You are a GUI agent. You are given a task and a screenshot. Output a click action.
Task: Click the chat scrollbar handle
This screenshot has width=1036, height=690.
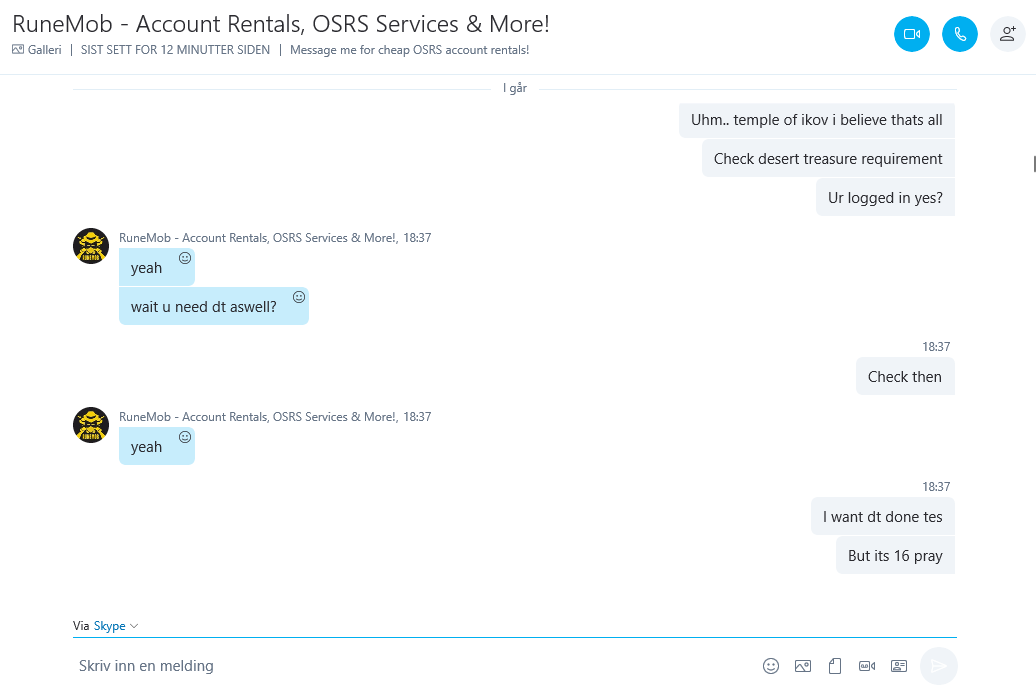tap(1034, 163)
